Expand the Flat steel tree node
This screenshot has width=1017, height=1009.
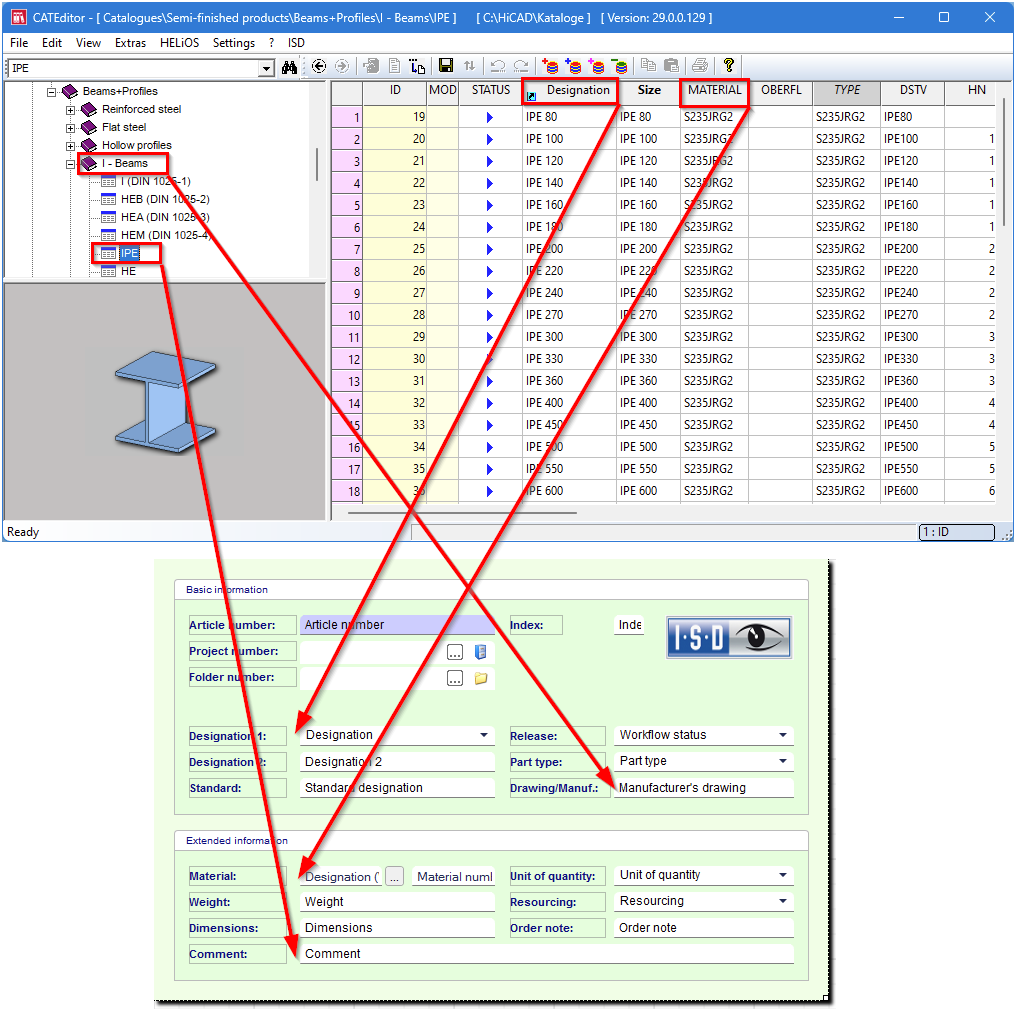(x=70, y=128)
